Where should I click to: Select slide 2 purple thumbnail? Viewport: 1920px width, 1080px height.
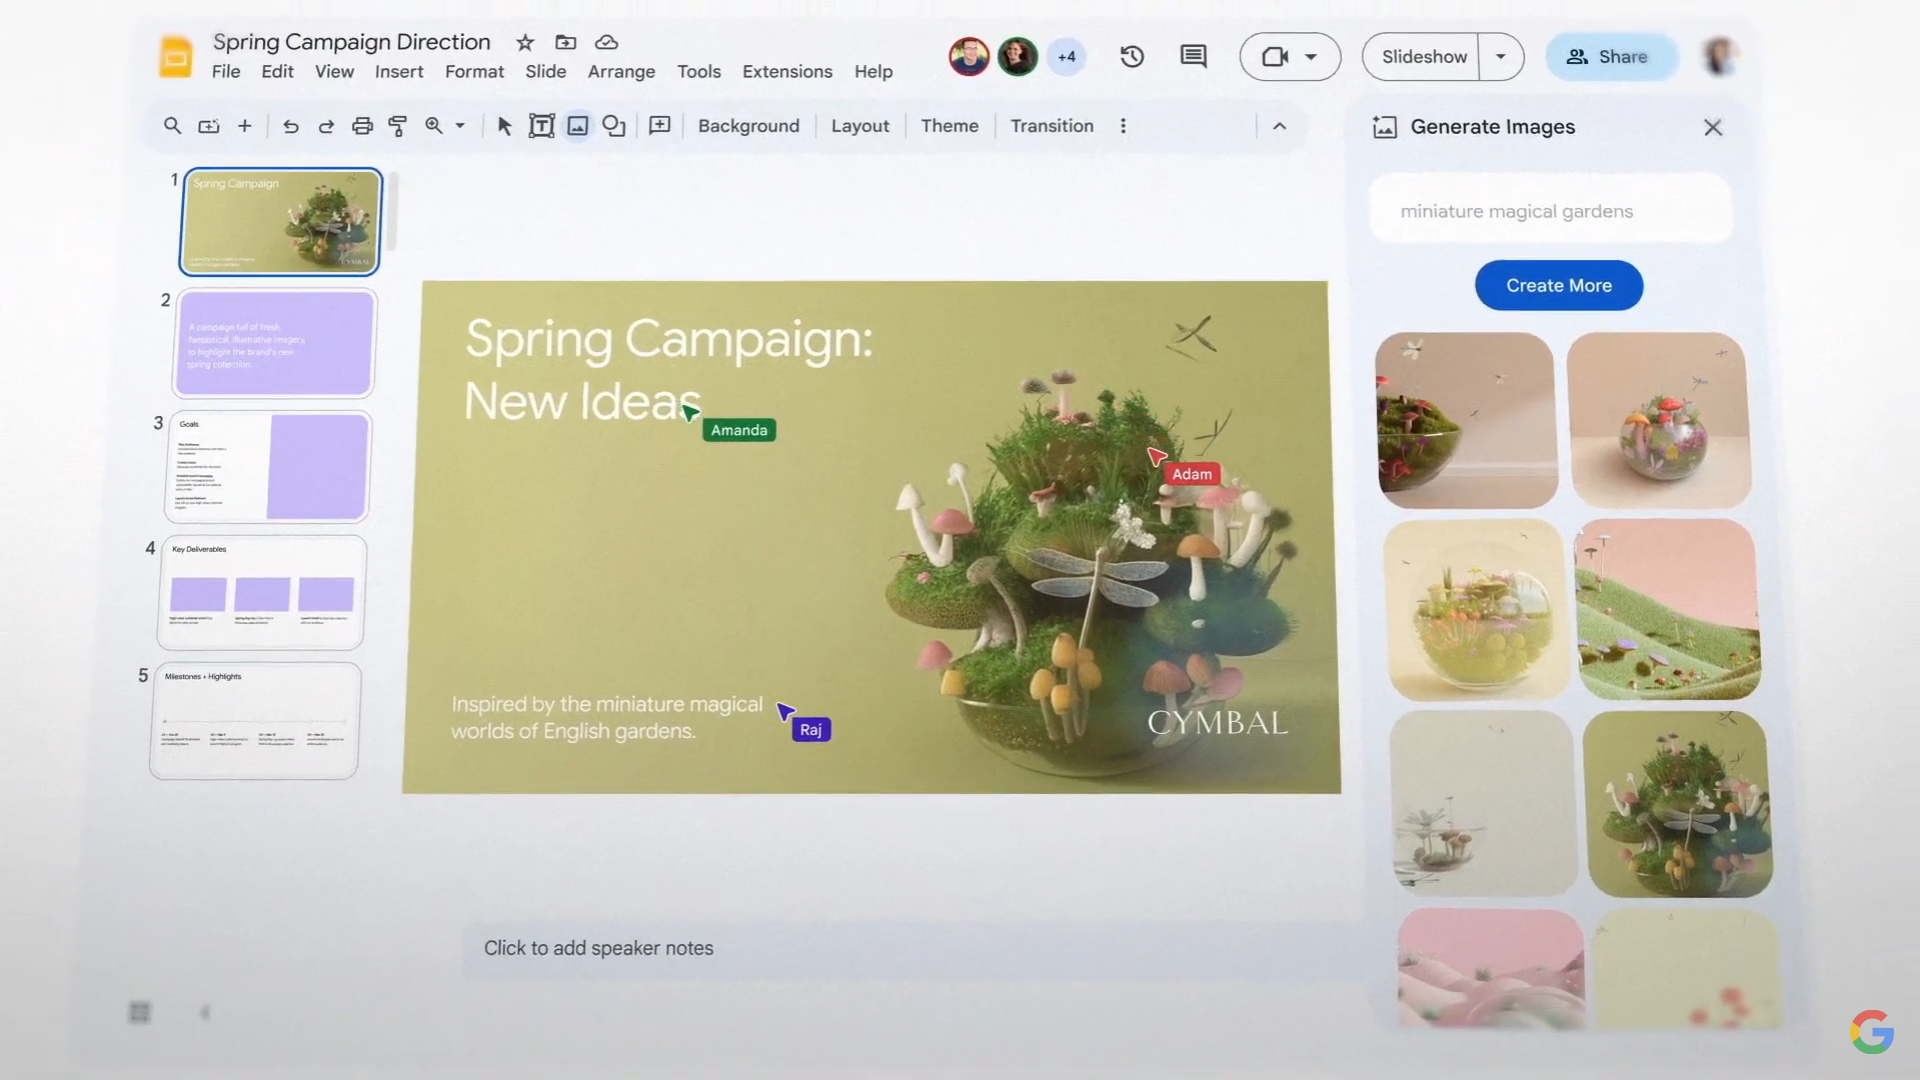[x=275, y=343]
